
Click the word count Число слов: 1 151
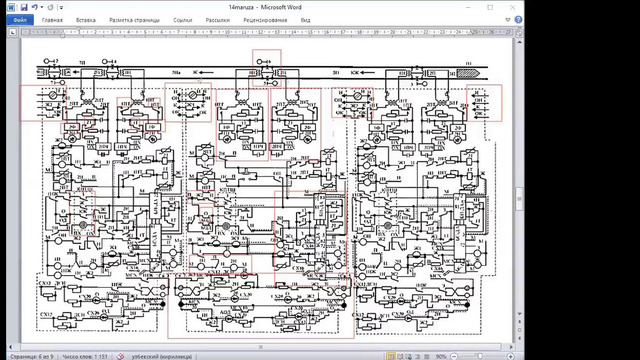pos(84,356)
